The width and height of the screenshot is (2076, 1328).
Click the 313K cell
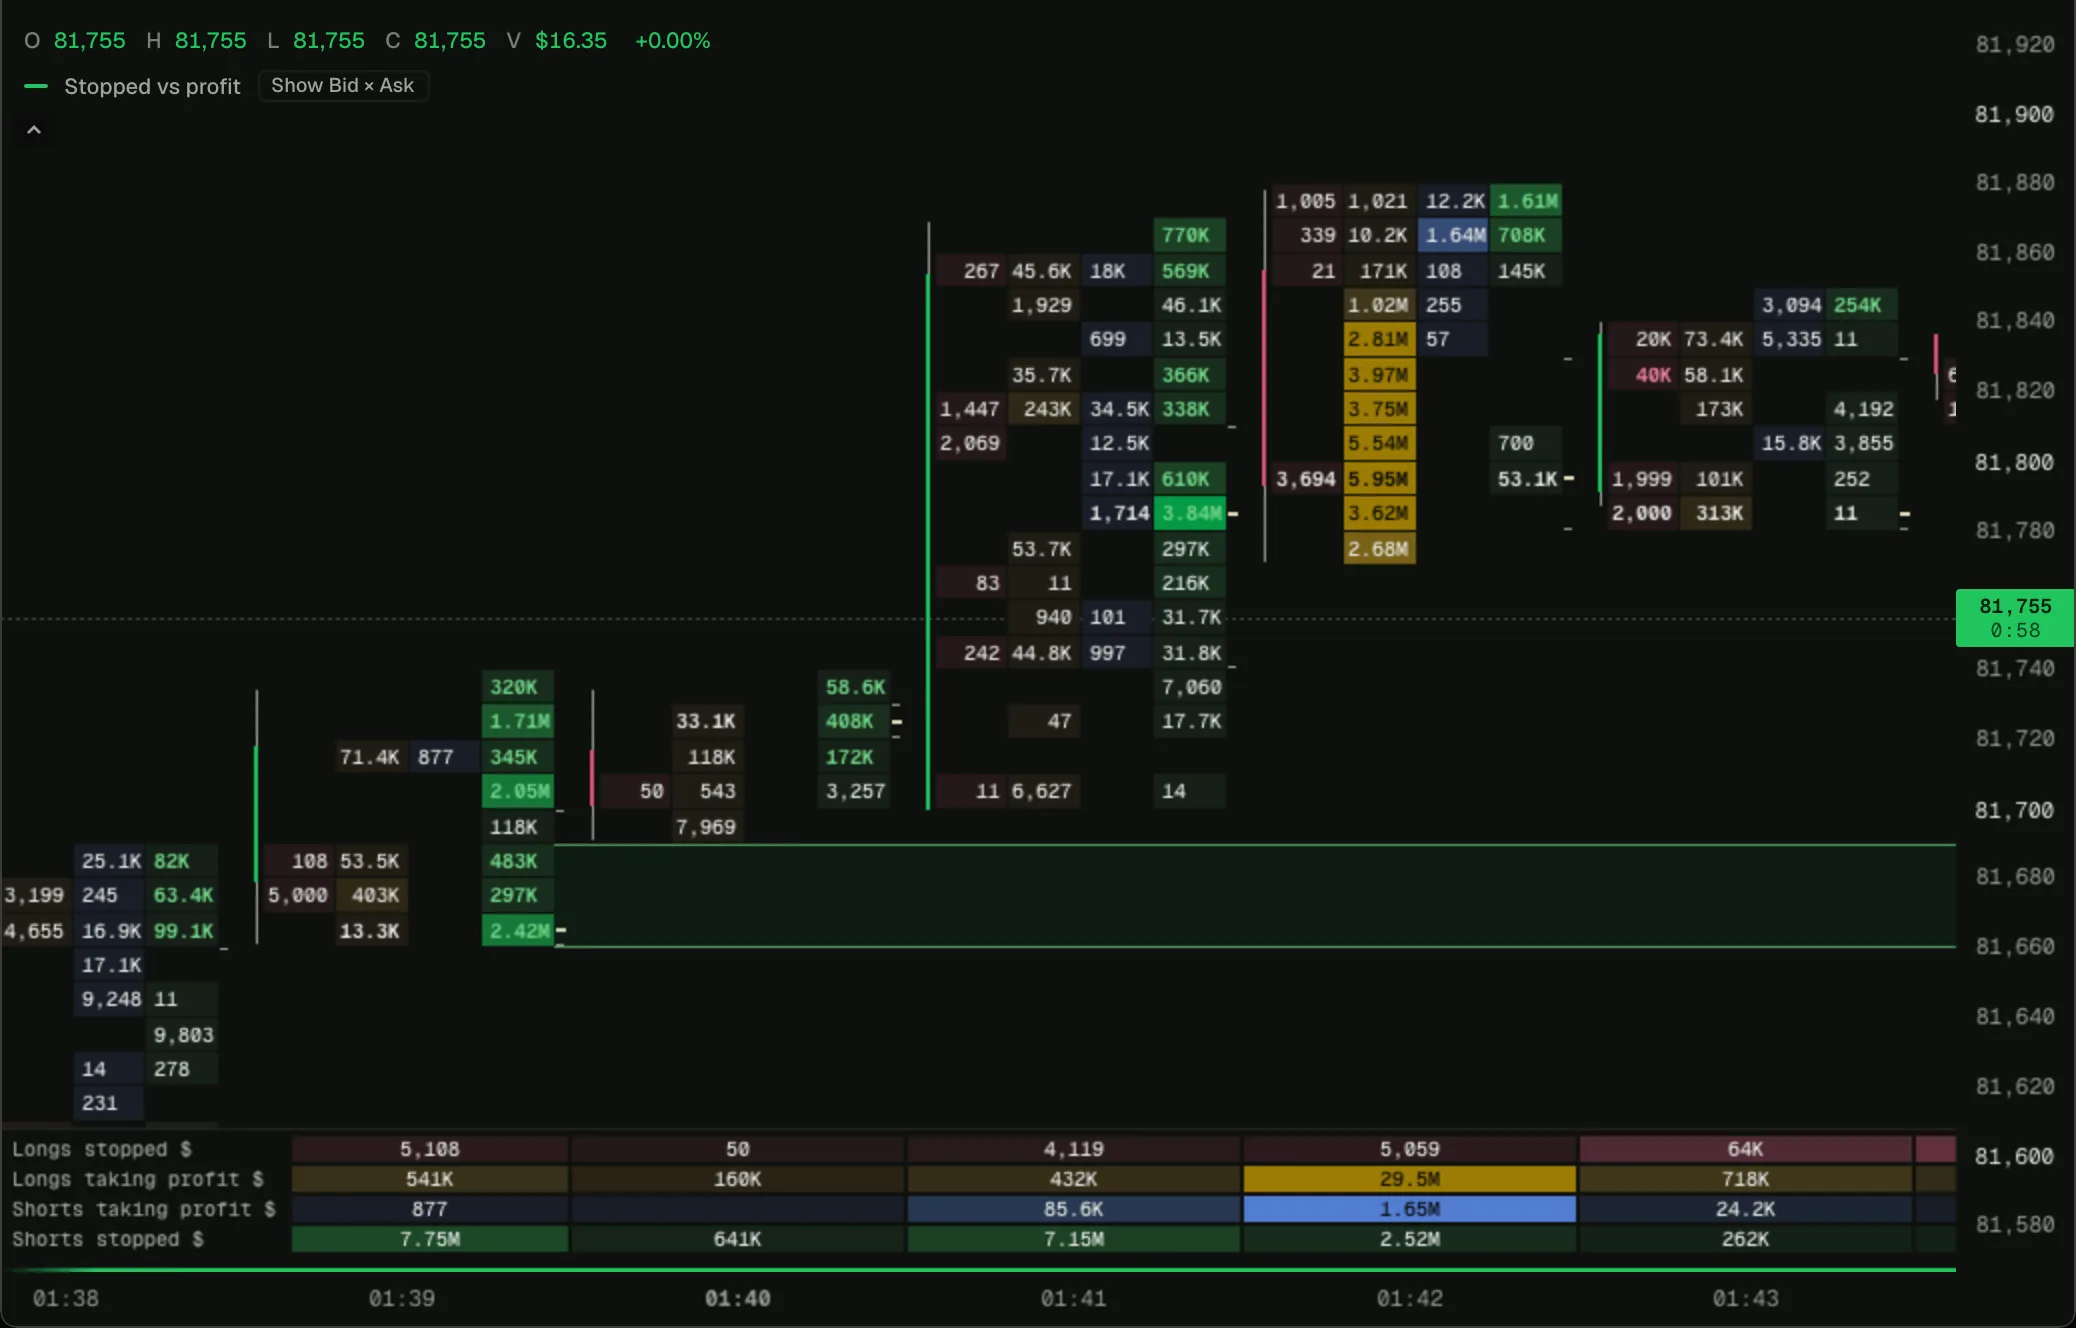[1716, 513]
